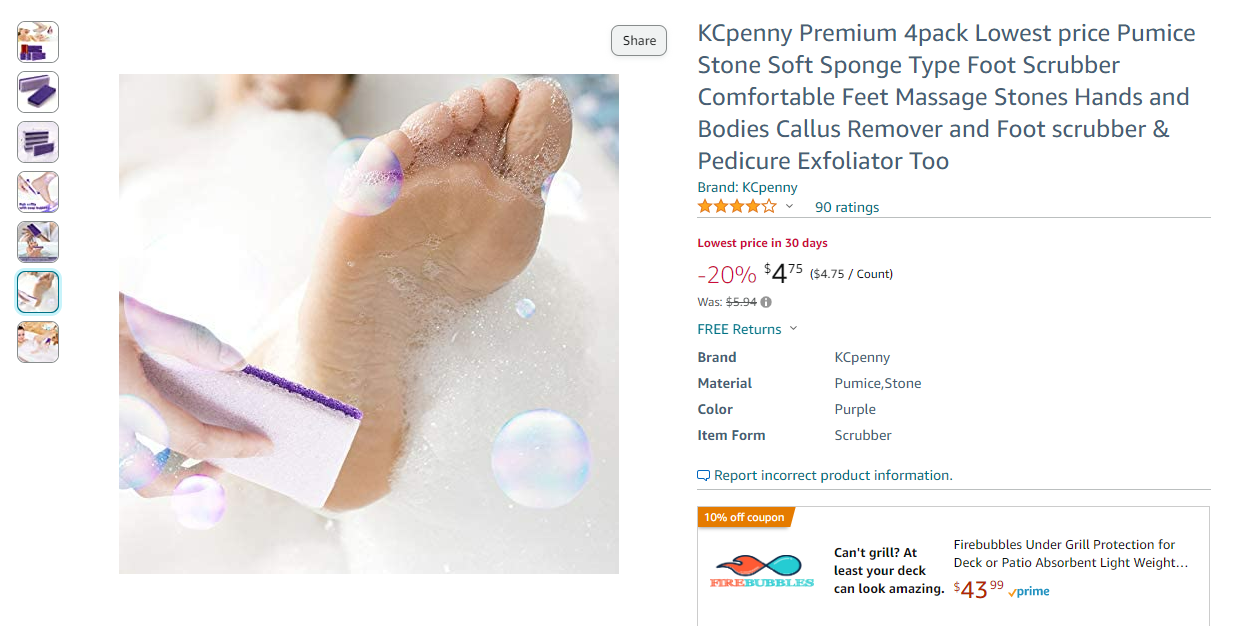Visit the Brand: KCpenny store link
Viewport: 1235px width, 626px height.
(x=747, y=187)
